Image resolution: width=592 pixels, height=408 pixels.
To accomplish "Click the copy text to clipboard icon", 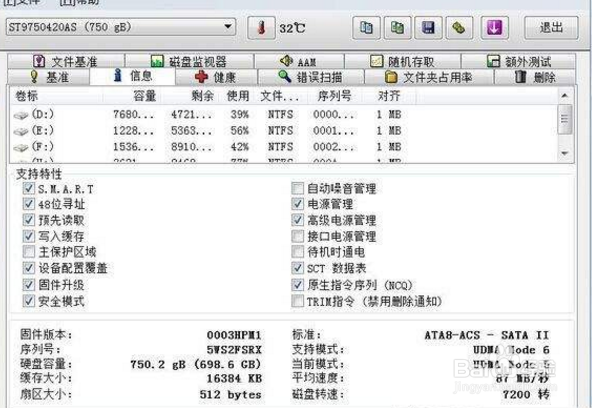I will click(x=366, y=28).
